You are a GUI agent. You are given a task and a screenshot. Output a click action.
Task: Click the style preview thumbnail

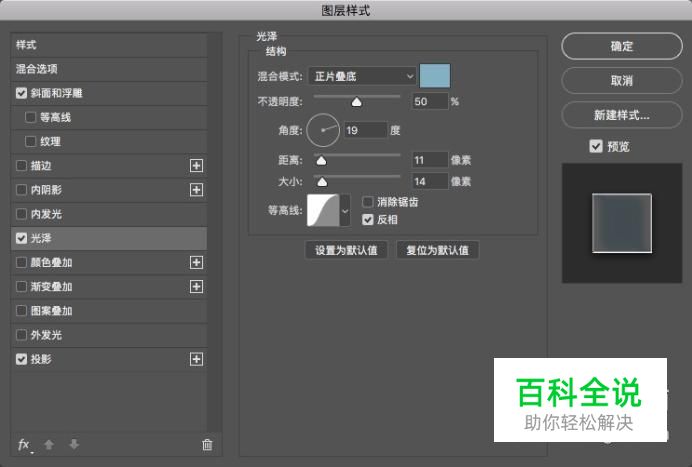[x=622, y=223]
